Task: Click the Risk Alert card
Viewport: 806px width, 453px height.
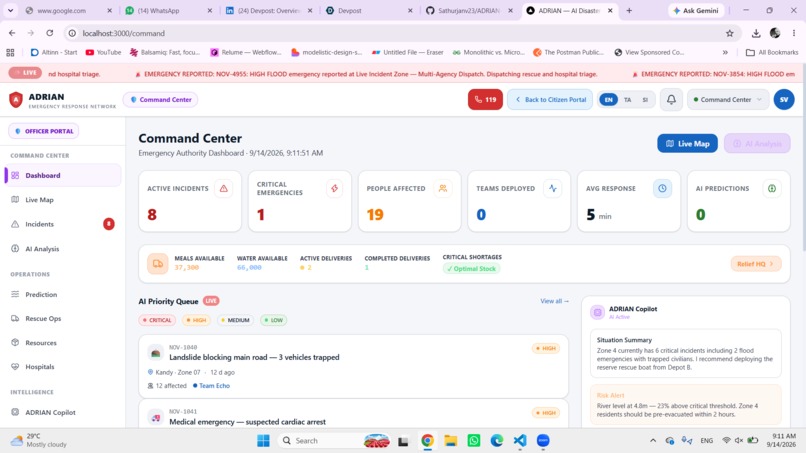Action: point(686,405)
